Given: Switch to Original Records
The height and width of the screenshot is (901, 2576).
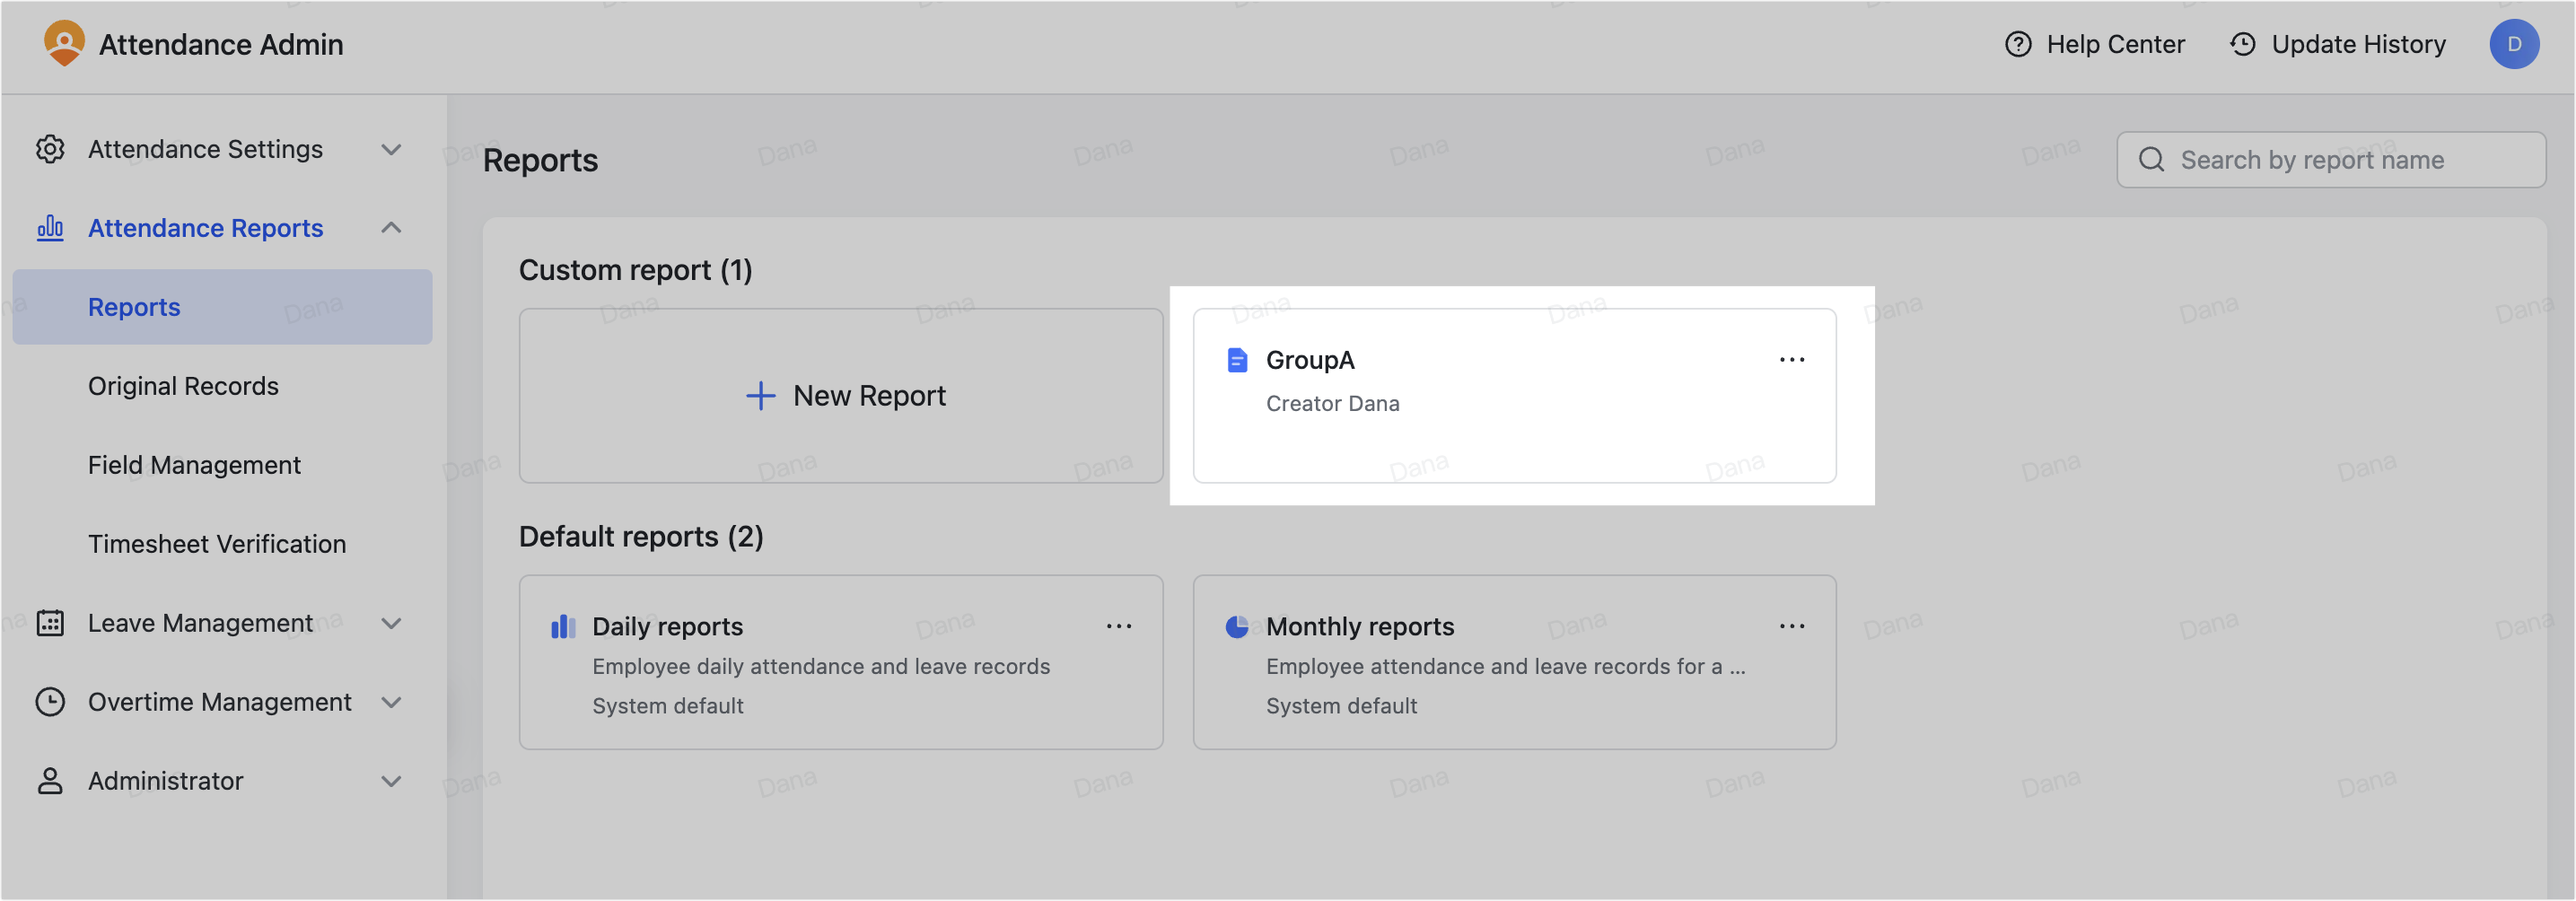Looking at the screenshot, I should [x=183, y=385].
